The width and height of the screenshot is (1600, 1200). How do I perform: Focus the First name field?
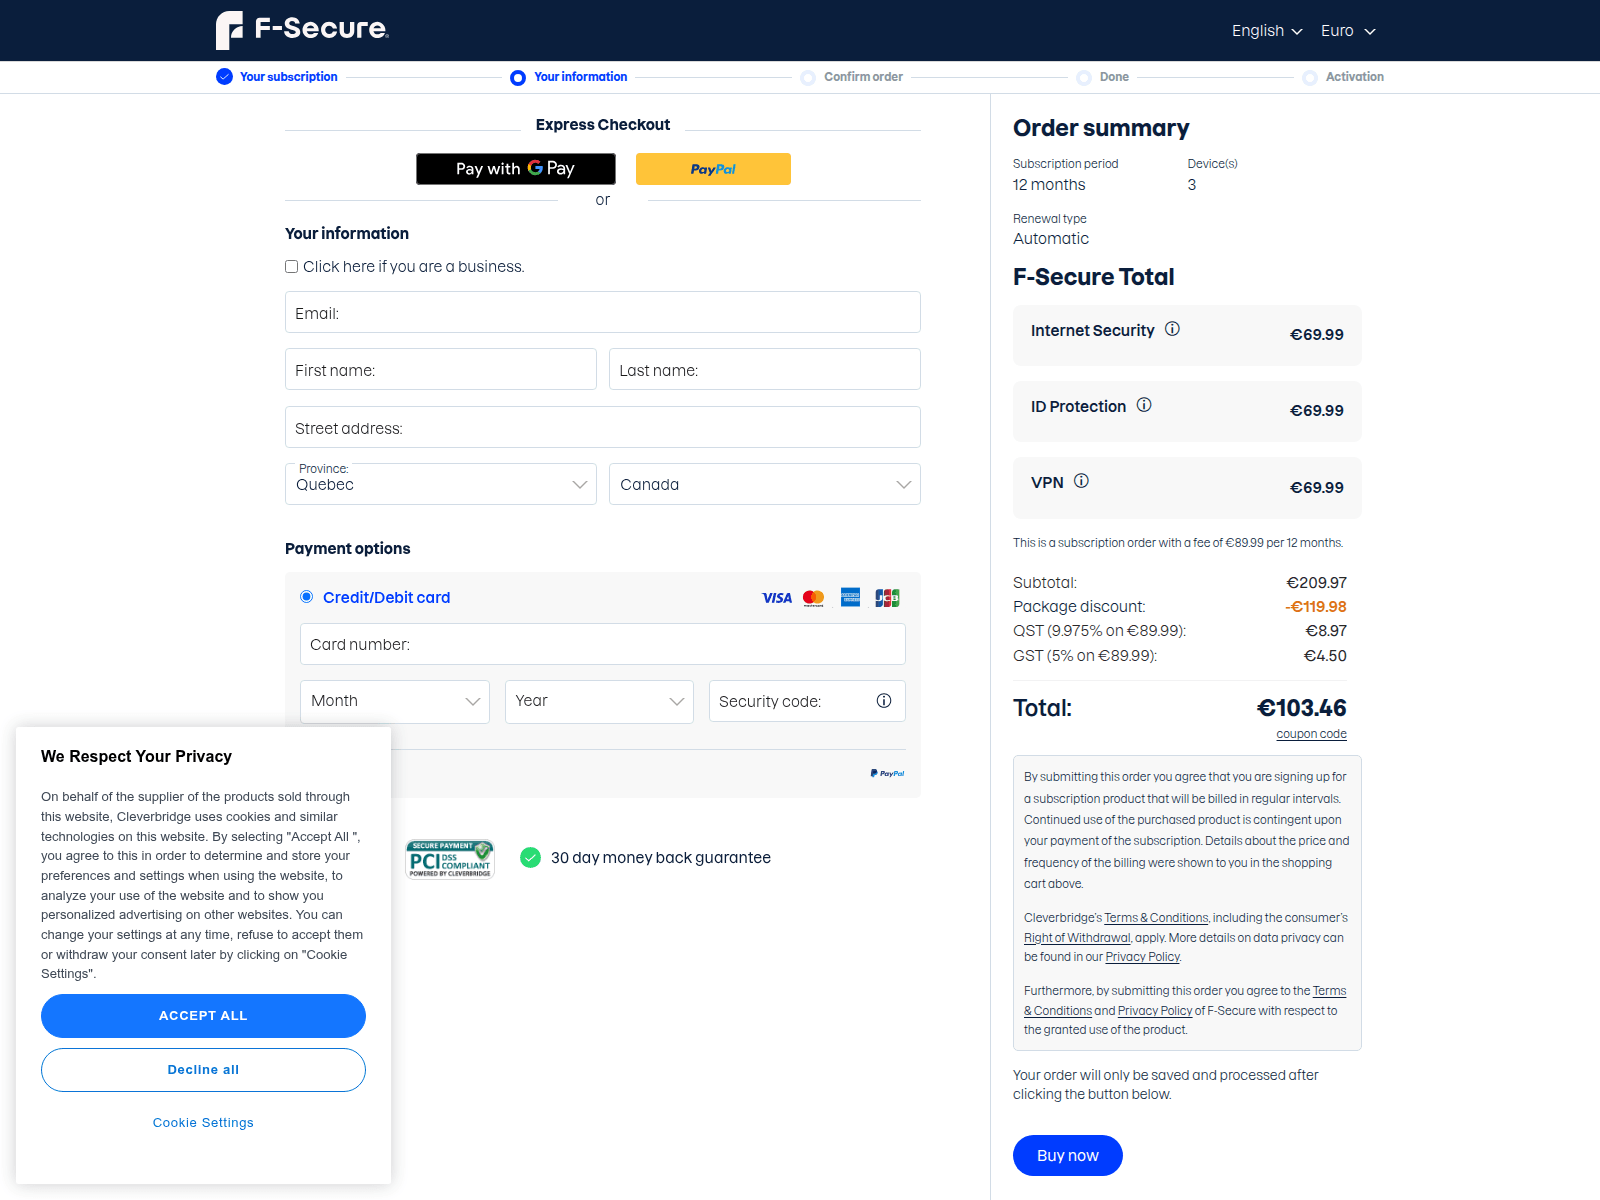tap(441, 369)
